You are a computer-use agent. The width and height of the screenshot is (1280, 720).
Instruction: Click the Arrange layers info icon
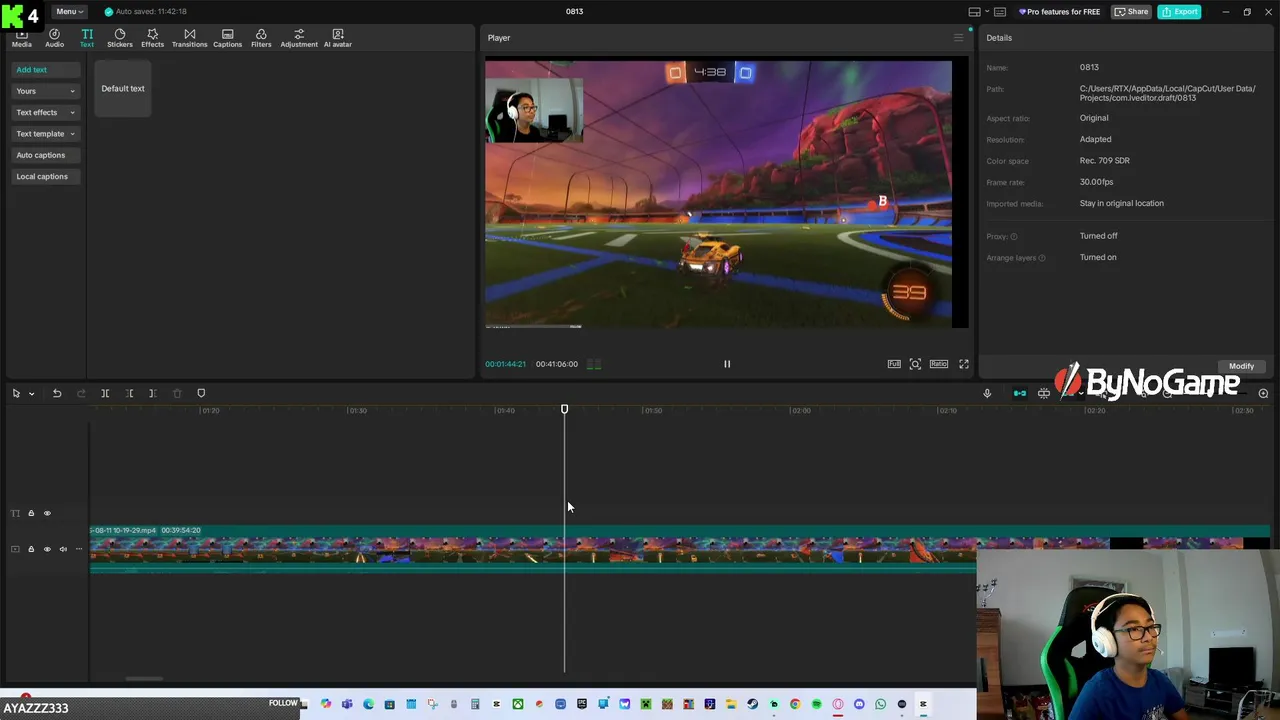1041,258
